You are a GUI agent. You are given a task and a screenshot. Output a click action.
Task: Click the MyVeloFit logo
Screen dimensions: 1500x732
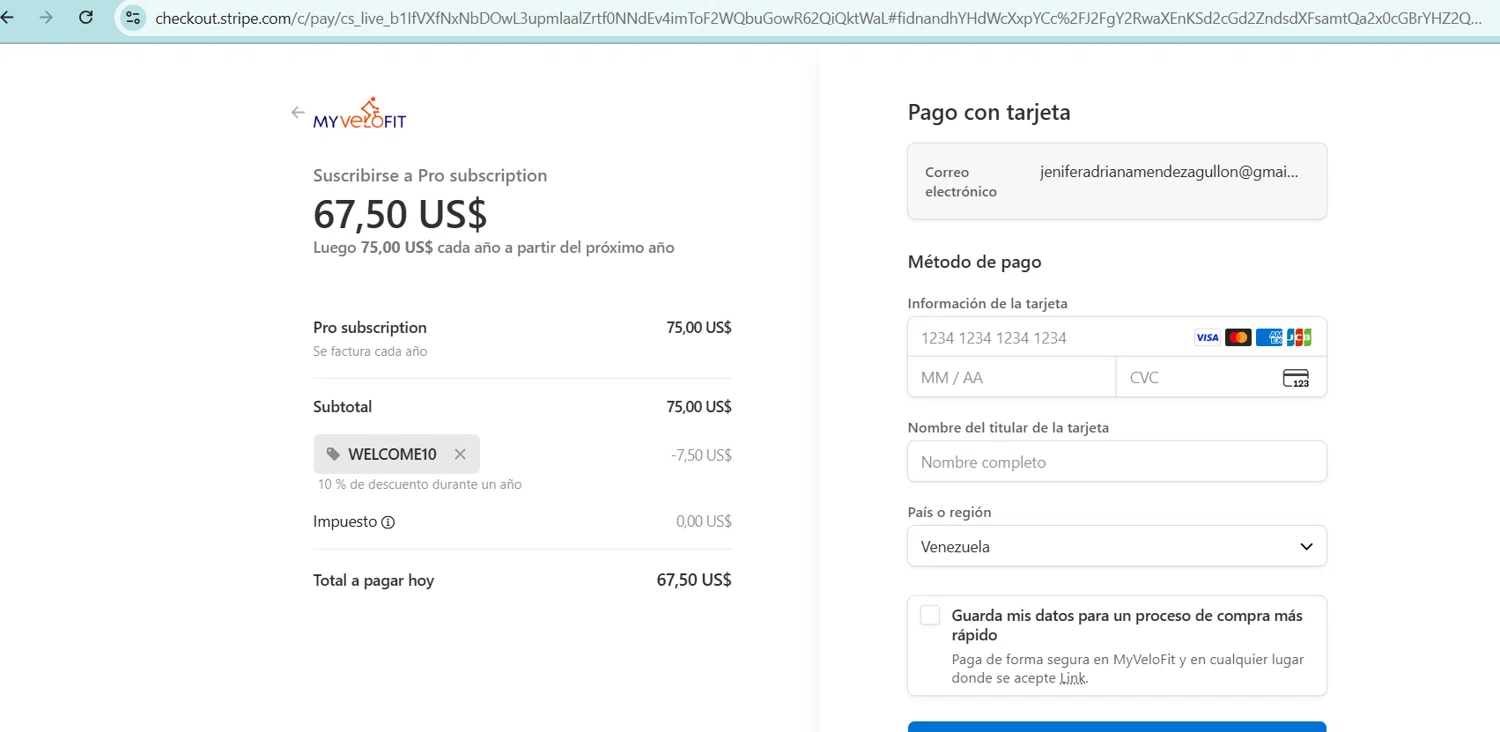360,114
